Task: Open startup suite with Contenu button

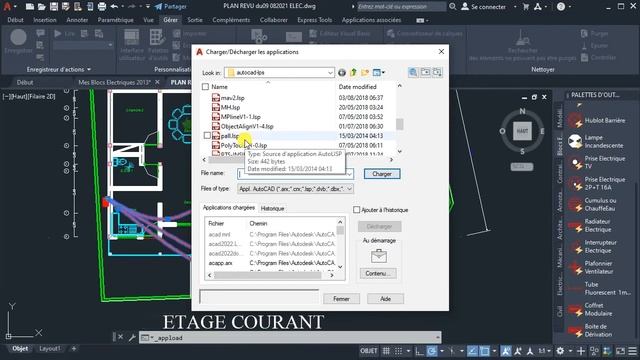Action: (378, 273)
